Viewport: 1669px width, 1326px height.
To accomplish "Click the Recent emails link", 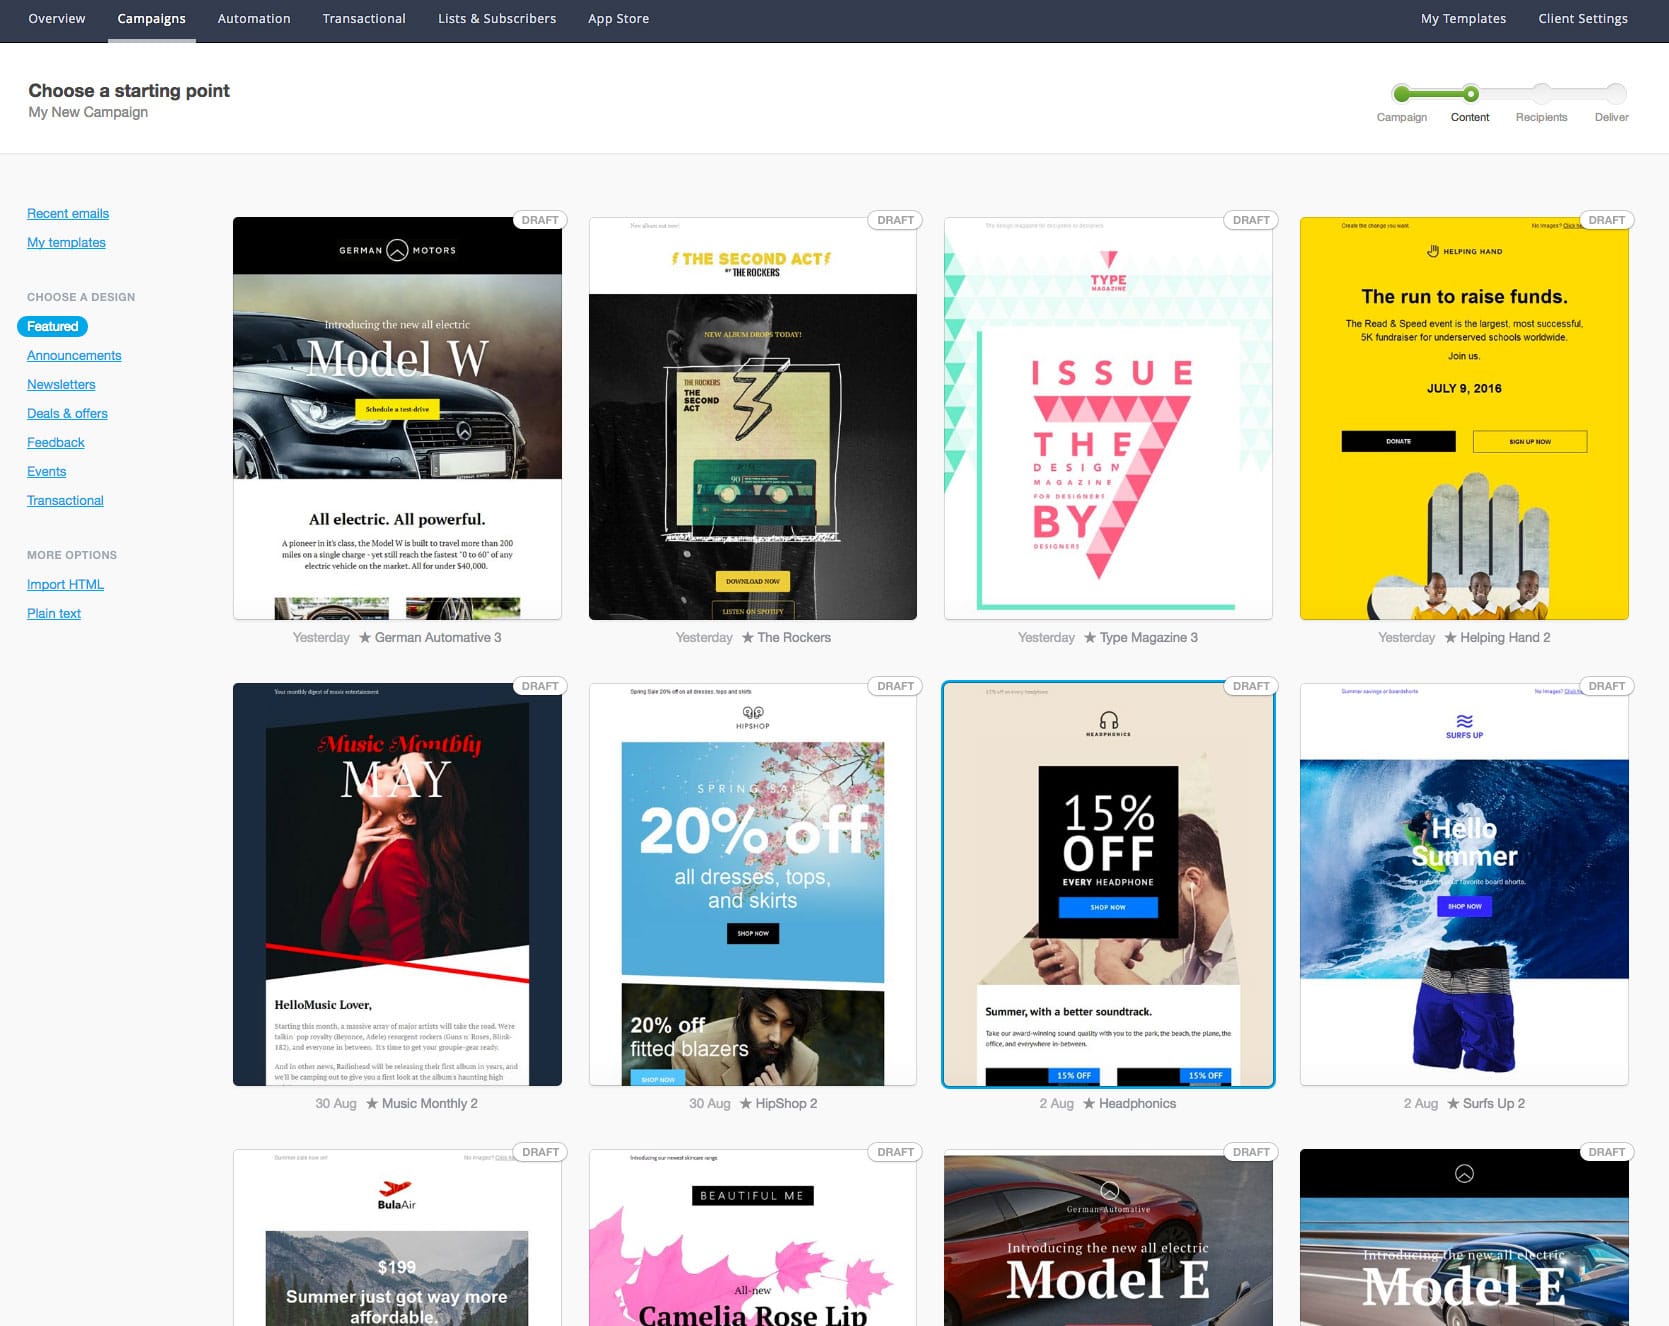I will click(x=68, y=213).
